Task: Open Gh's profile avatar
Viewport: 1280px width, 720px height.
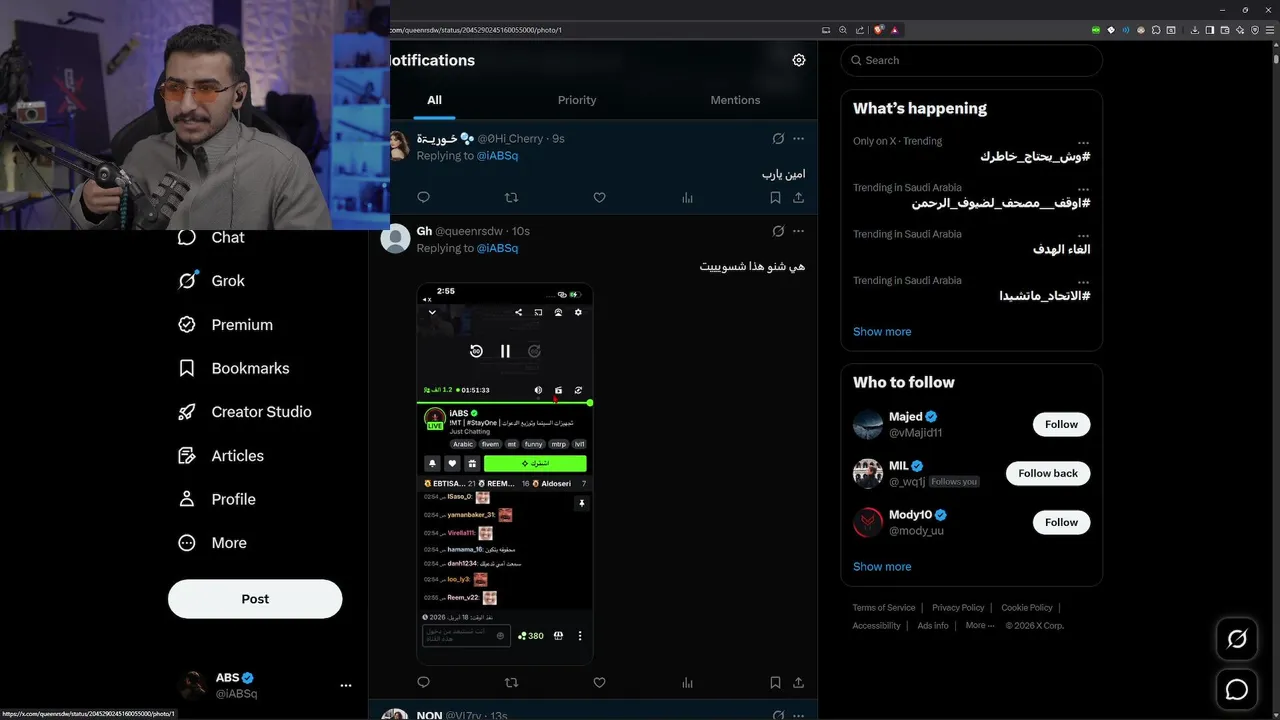Action: coord(396,239)
